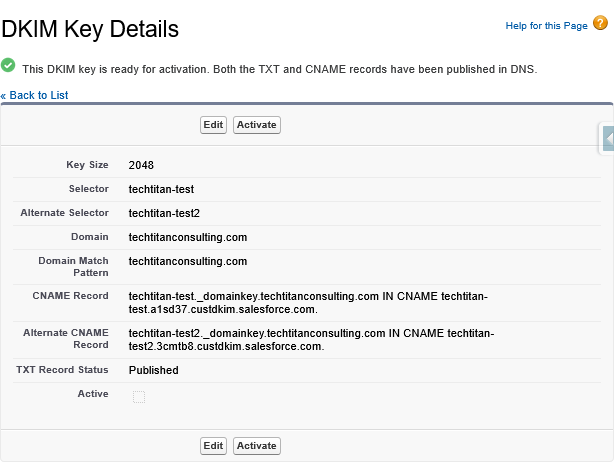Viewport: 614px width, 472px height.
Task: Click the bottom Edit button
Action: coord(213,446)
